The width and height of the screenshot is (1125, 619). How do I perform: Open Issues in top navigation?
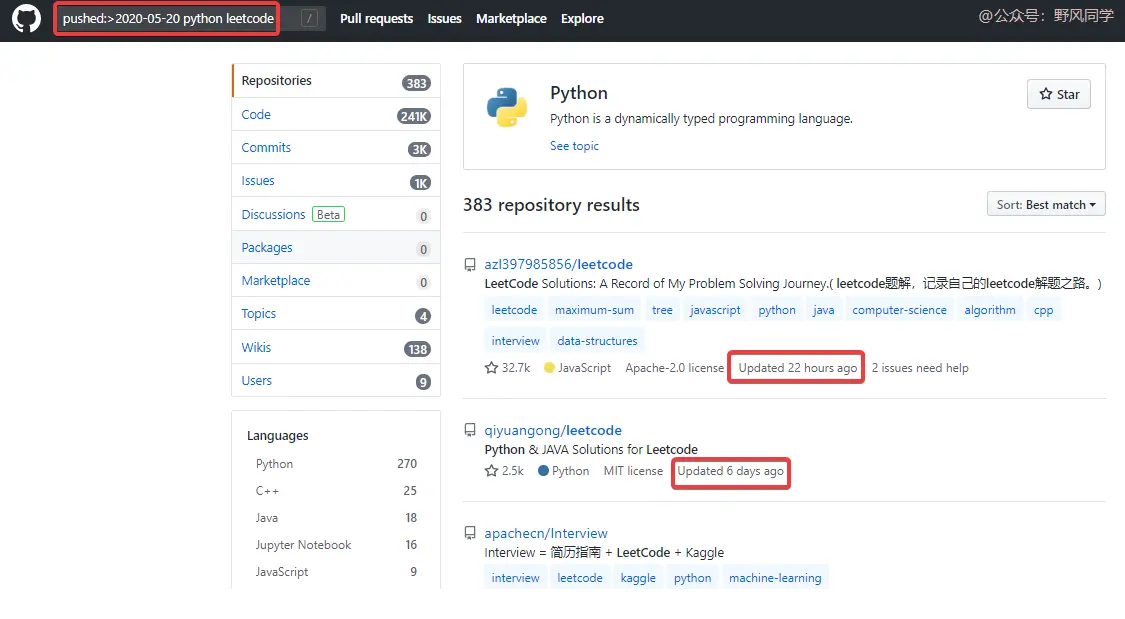pos(444,19)
